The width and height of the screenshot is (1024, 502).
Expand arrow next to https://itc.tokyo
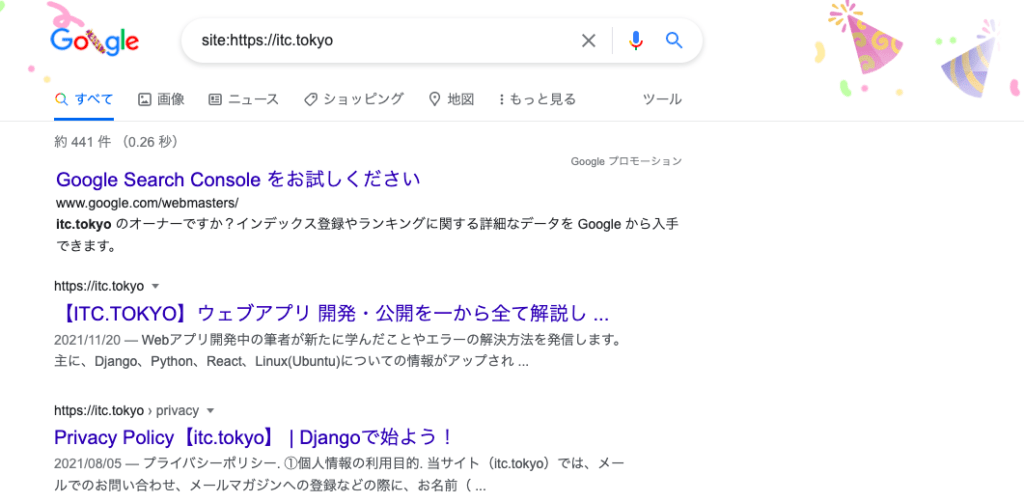[x=155, y=286]
